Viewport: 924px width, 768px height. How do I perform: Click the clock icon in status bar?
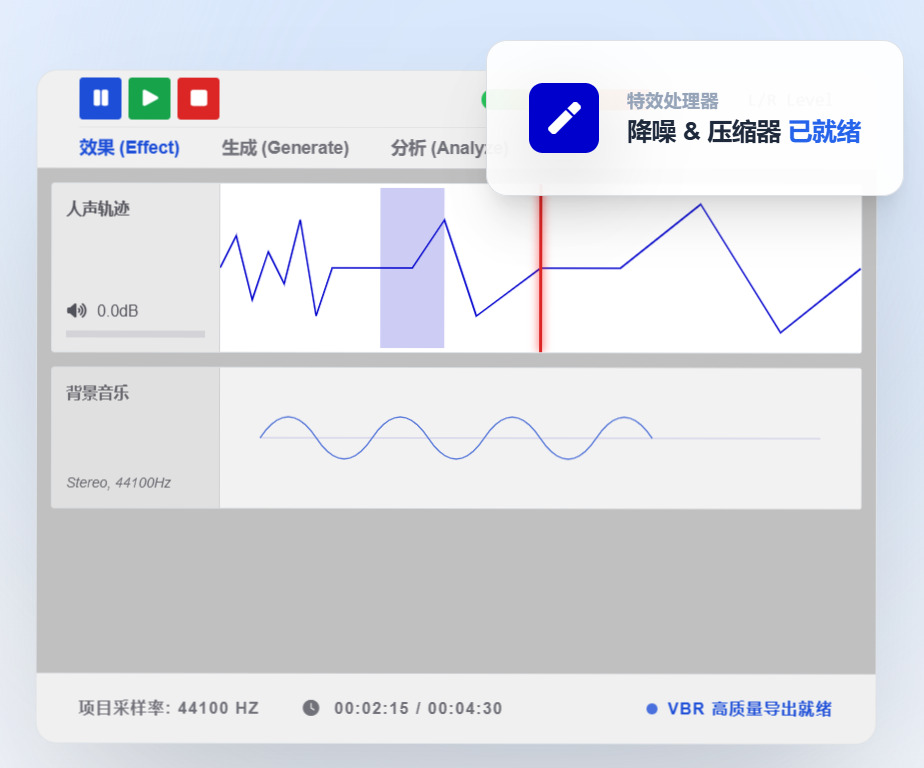tap(311, 708)
